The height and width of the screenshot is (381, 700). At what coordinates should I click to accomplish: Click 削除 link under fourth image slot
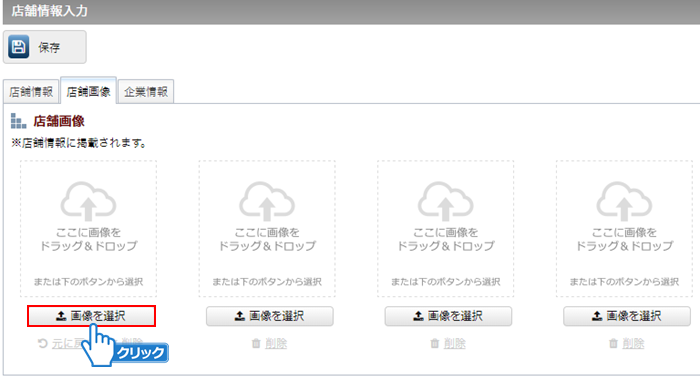633,343
